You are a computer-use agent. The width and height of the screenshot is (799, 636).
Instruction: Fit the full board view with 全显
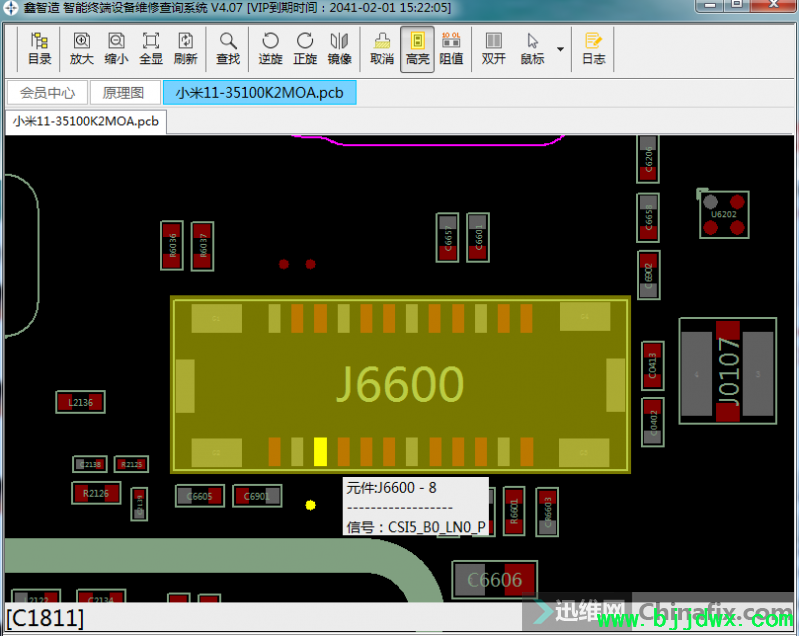click(x=151, y=49)
